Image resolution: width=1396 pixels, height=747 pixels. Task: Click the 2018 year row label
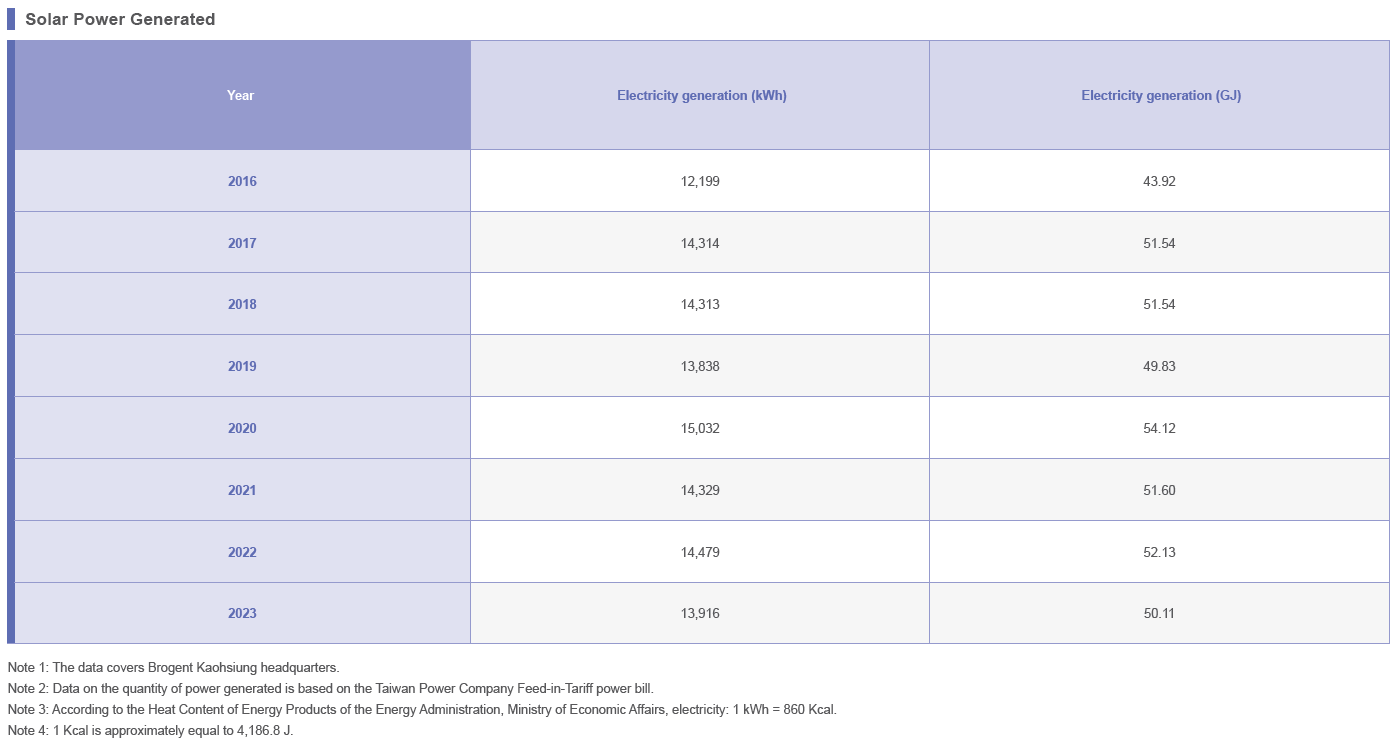click(x=242, y=304)
